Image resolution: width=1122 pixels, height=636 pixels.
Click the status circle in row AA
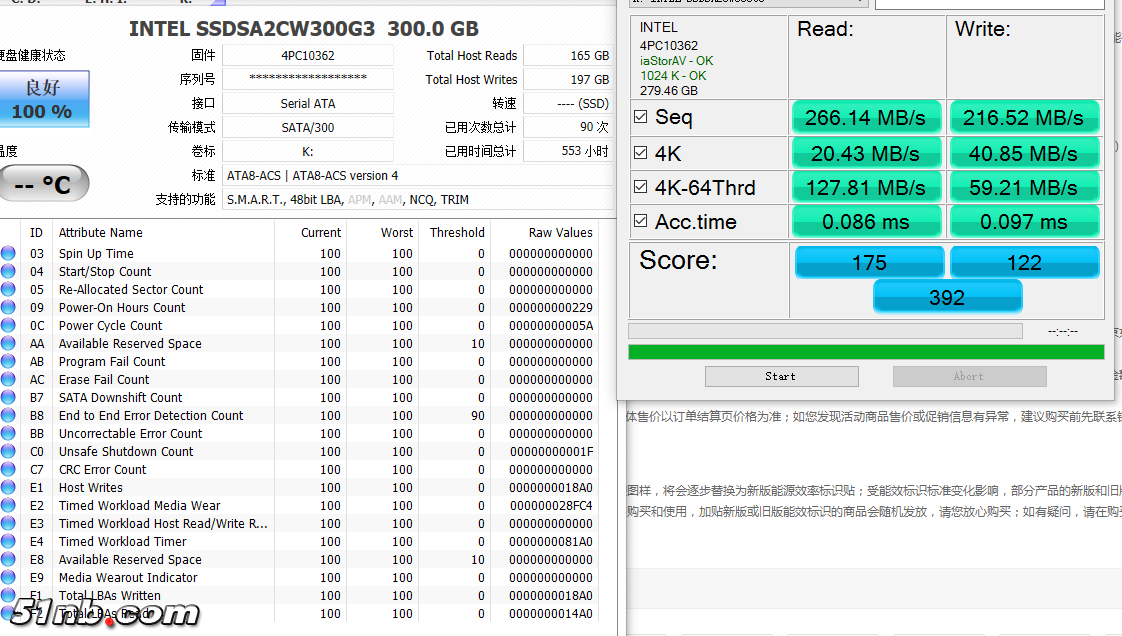[8, 343]
